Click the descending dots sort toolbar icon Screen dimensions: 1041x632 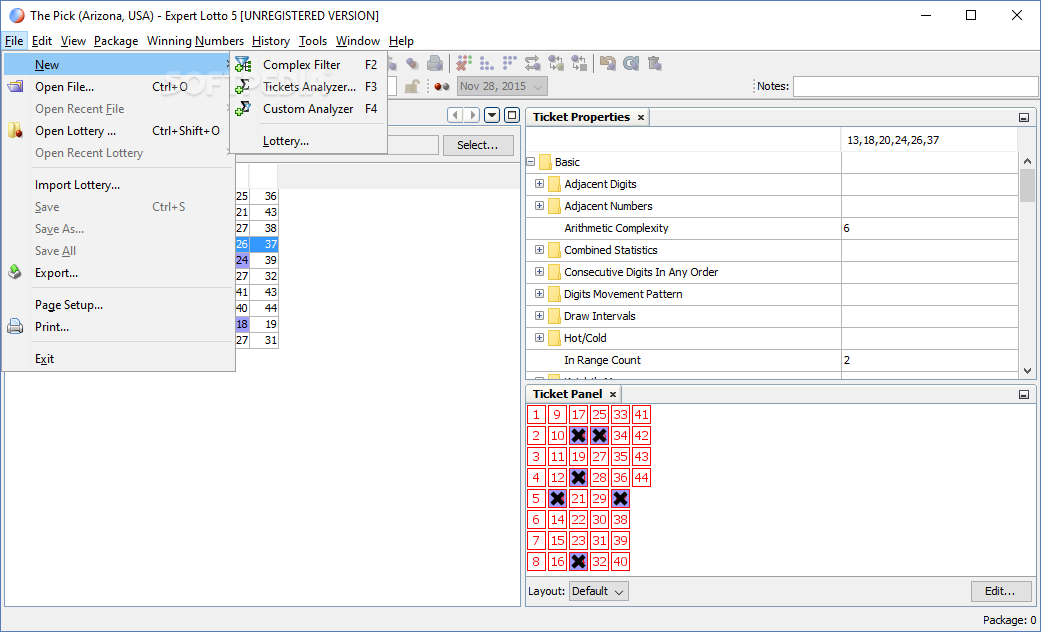[x=510, y=64]
